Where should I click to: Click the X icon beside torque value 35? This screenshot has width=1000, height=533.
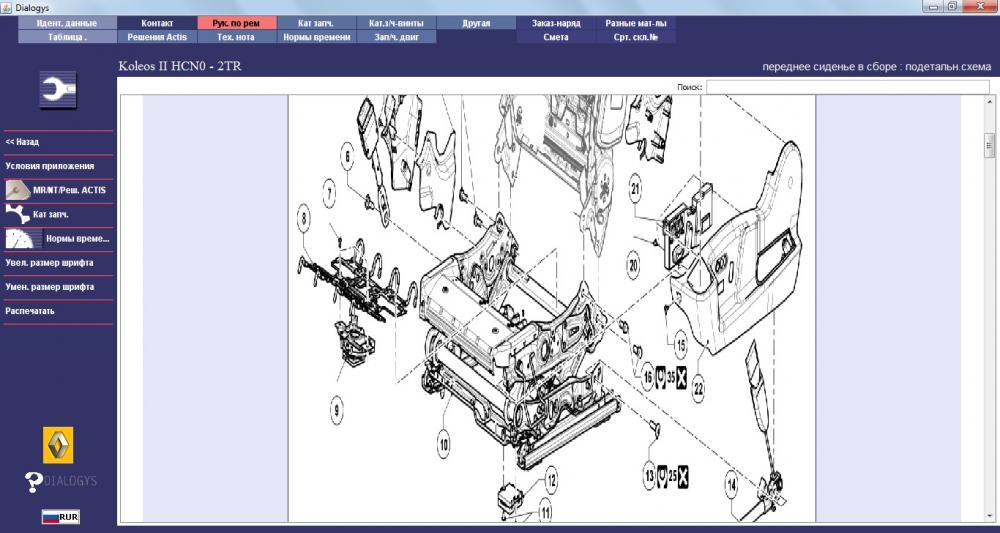[681, 377]
